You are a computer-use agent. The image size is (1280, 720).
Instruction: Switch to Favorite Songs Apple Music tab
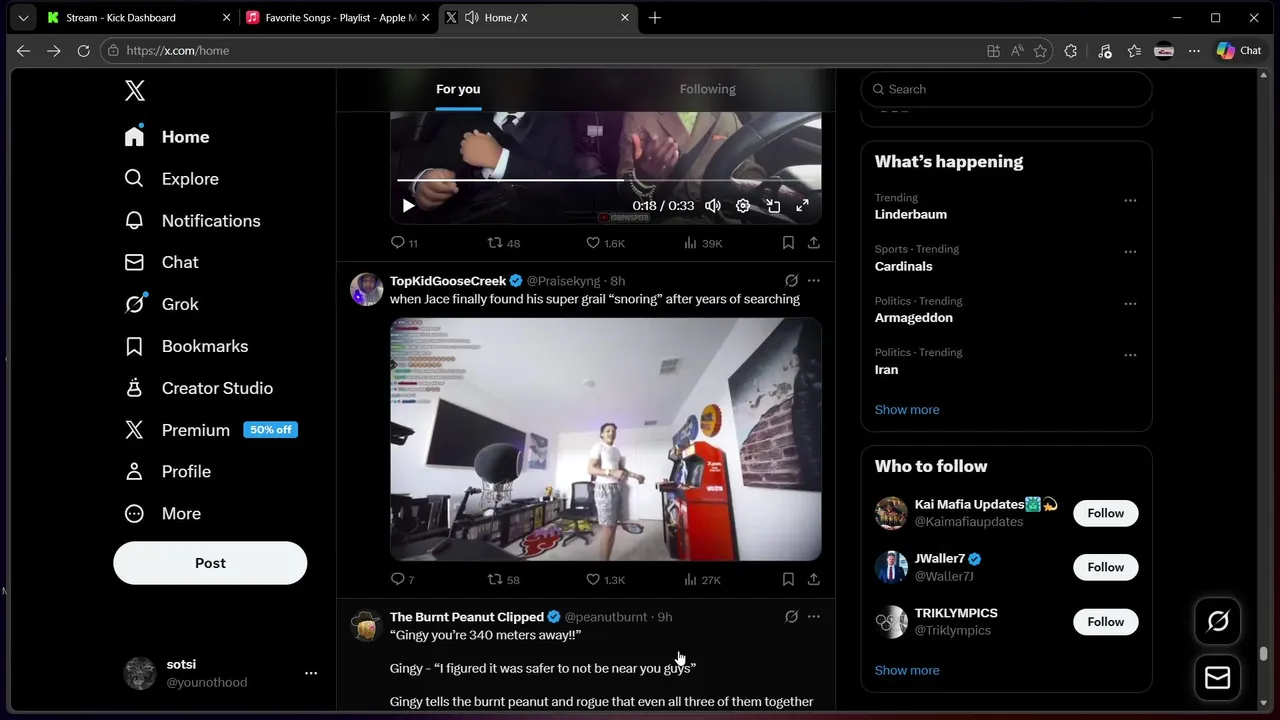click(338, 18)
